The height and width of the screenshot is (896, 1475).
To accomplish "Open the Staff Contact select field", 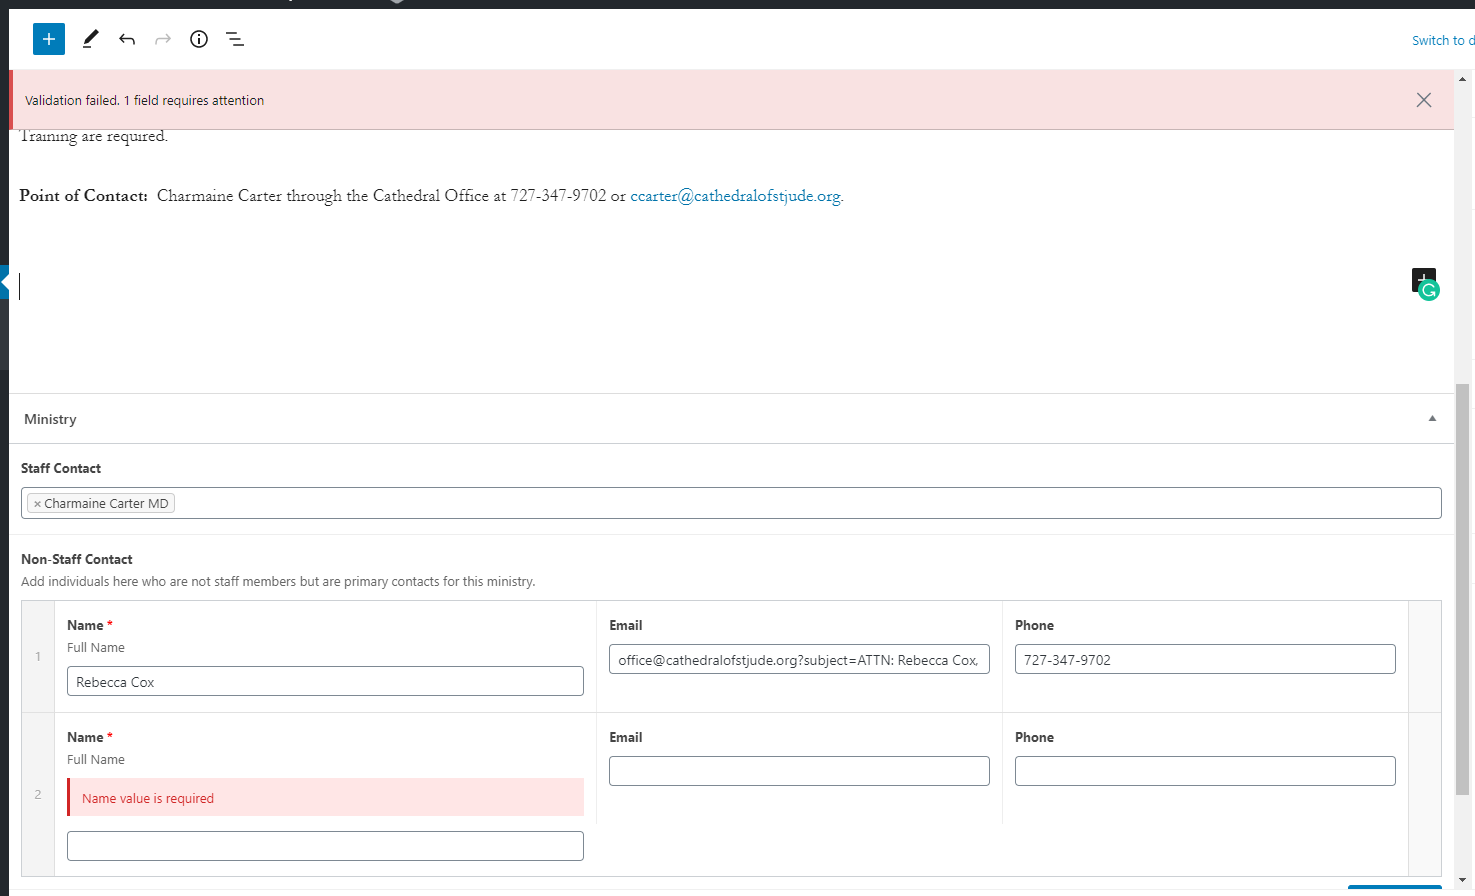I will click(x=800, y=503).
